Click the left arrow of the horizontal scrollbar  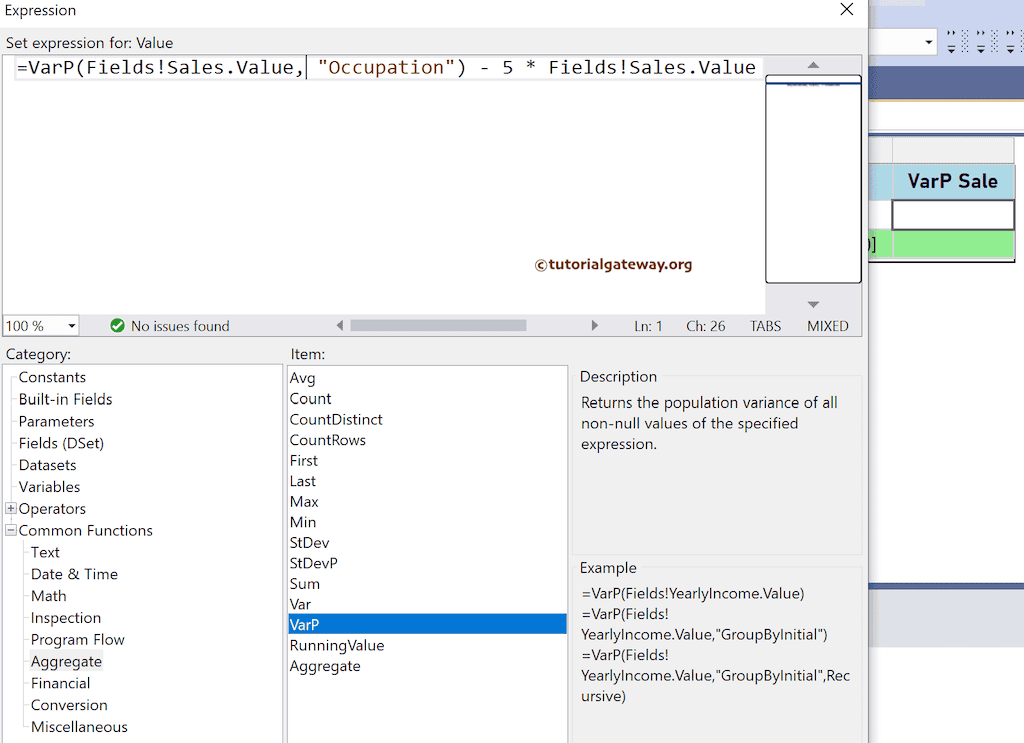(340, 325)
